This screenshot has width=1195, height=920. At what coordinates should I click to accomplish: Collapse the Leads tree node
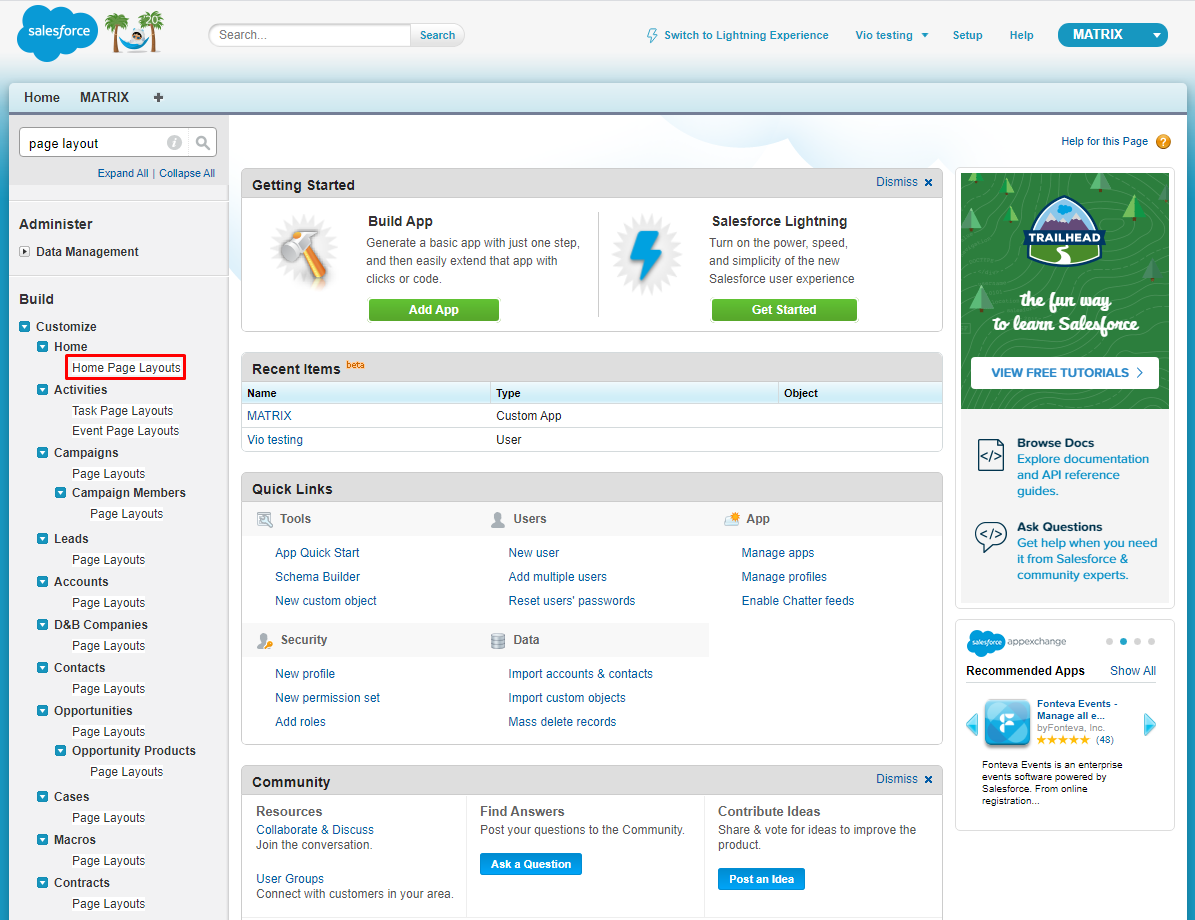tap(43, 539)
